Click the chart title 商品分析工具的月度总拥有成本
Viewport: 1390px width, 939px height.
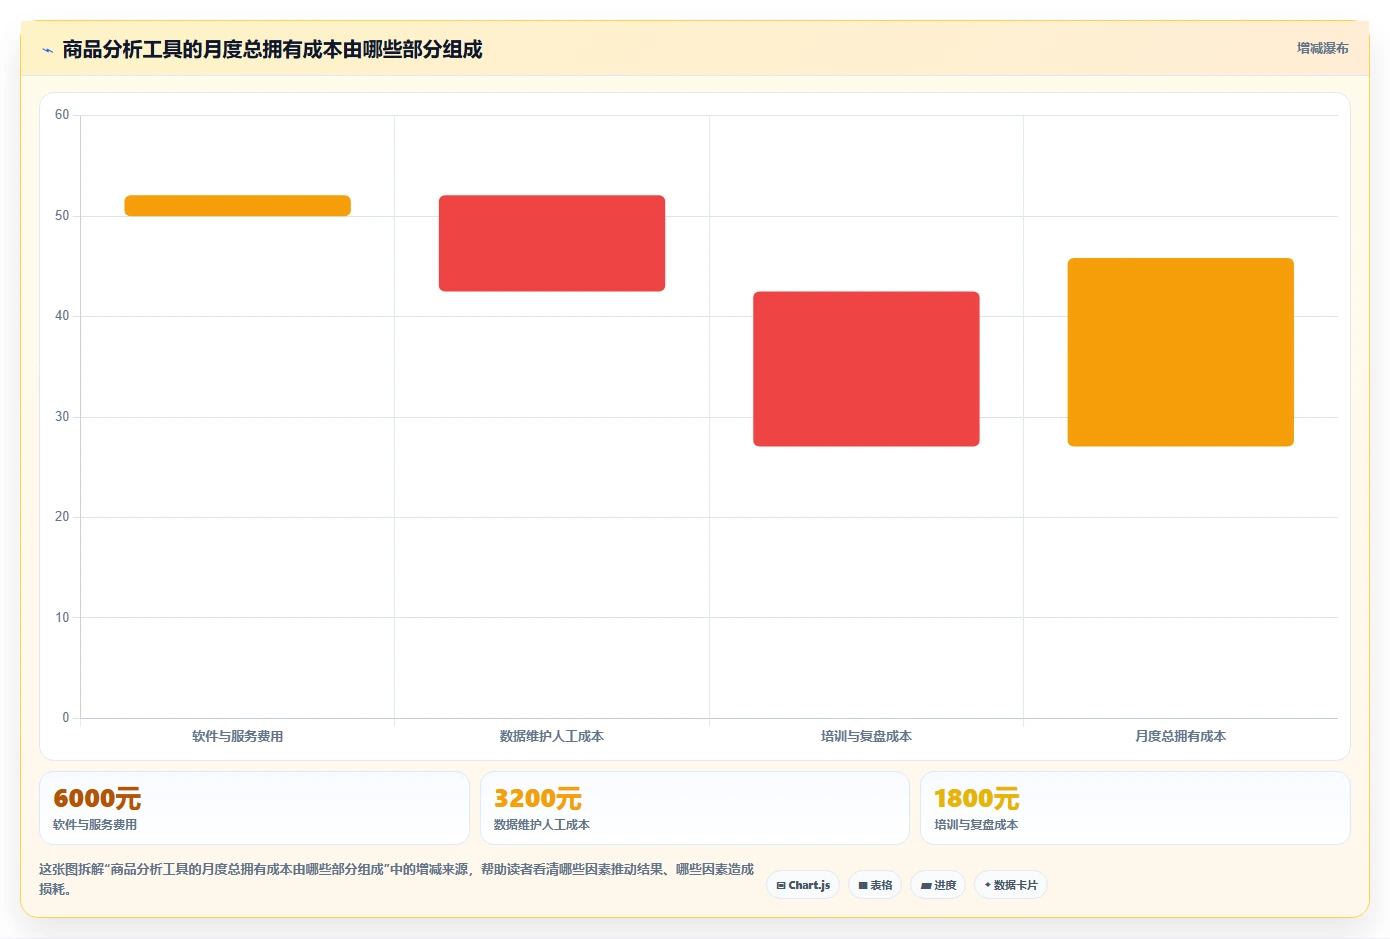coord(272,49)
